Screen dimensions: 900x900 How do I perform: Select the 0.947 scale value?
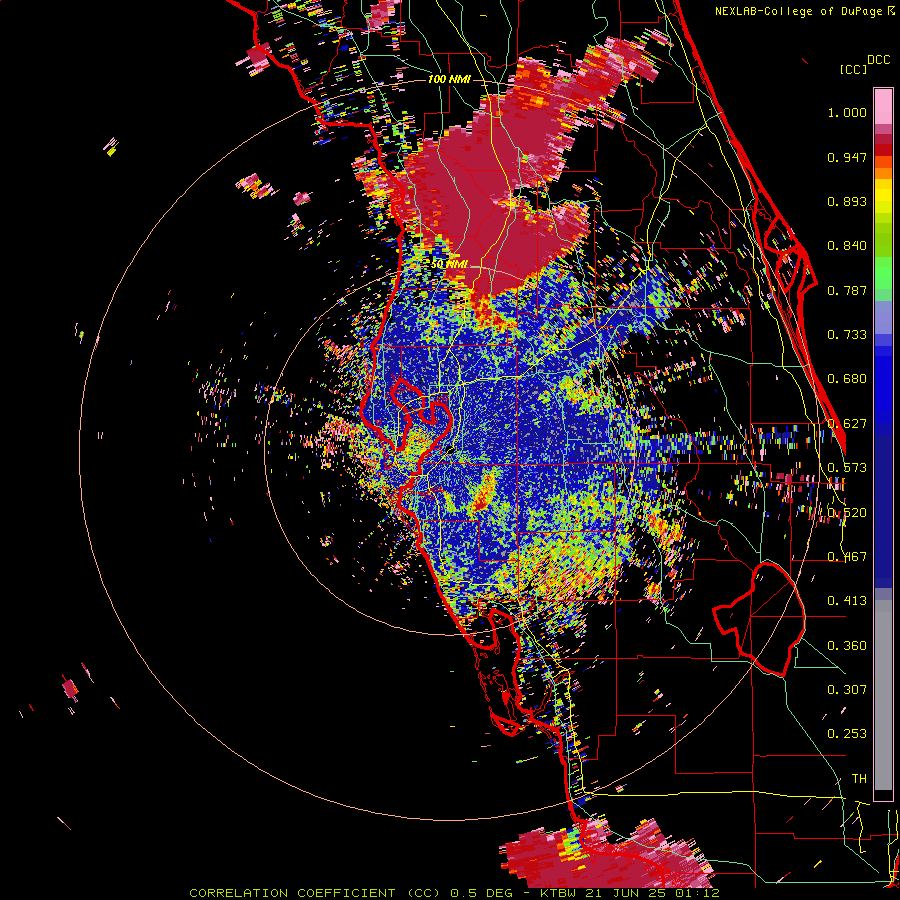point(847,157)
